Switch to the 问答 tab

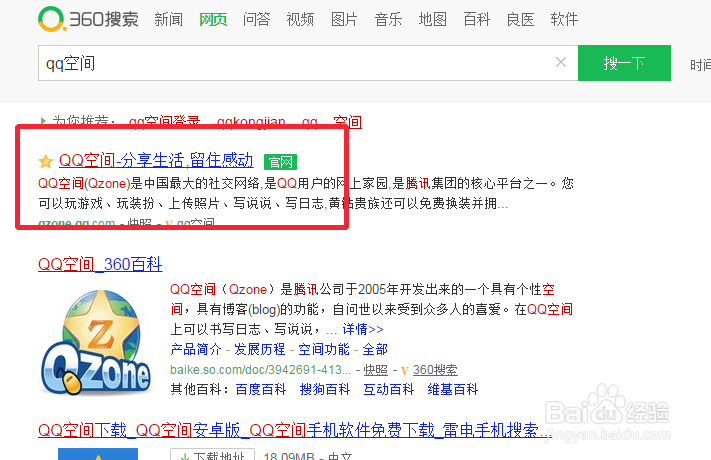(257, 20)
